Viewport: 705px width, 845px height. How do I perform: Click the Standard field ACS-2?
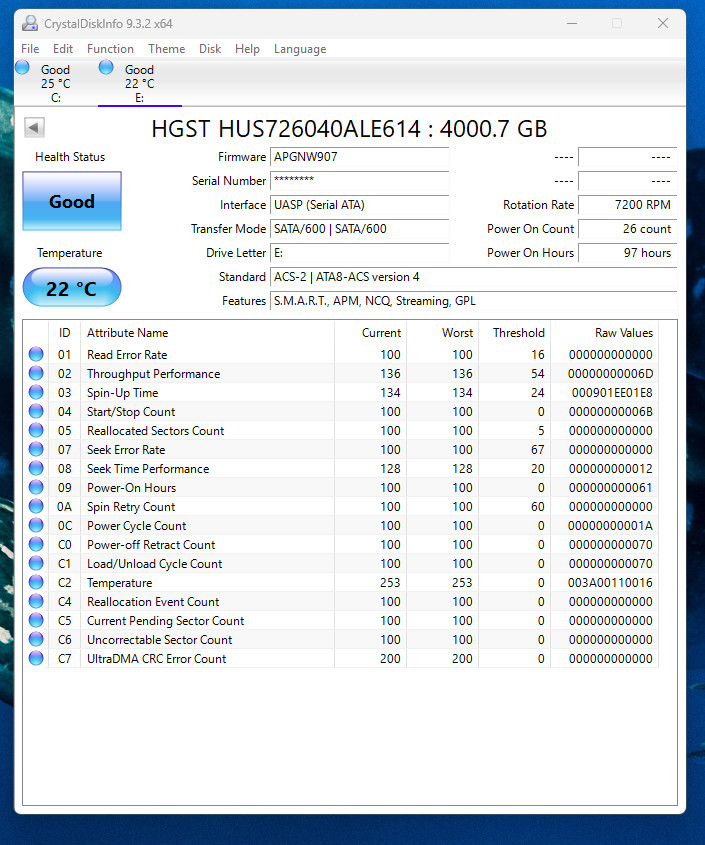473,276
